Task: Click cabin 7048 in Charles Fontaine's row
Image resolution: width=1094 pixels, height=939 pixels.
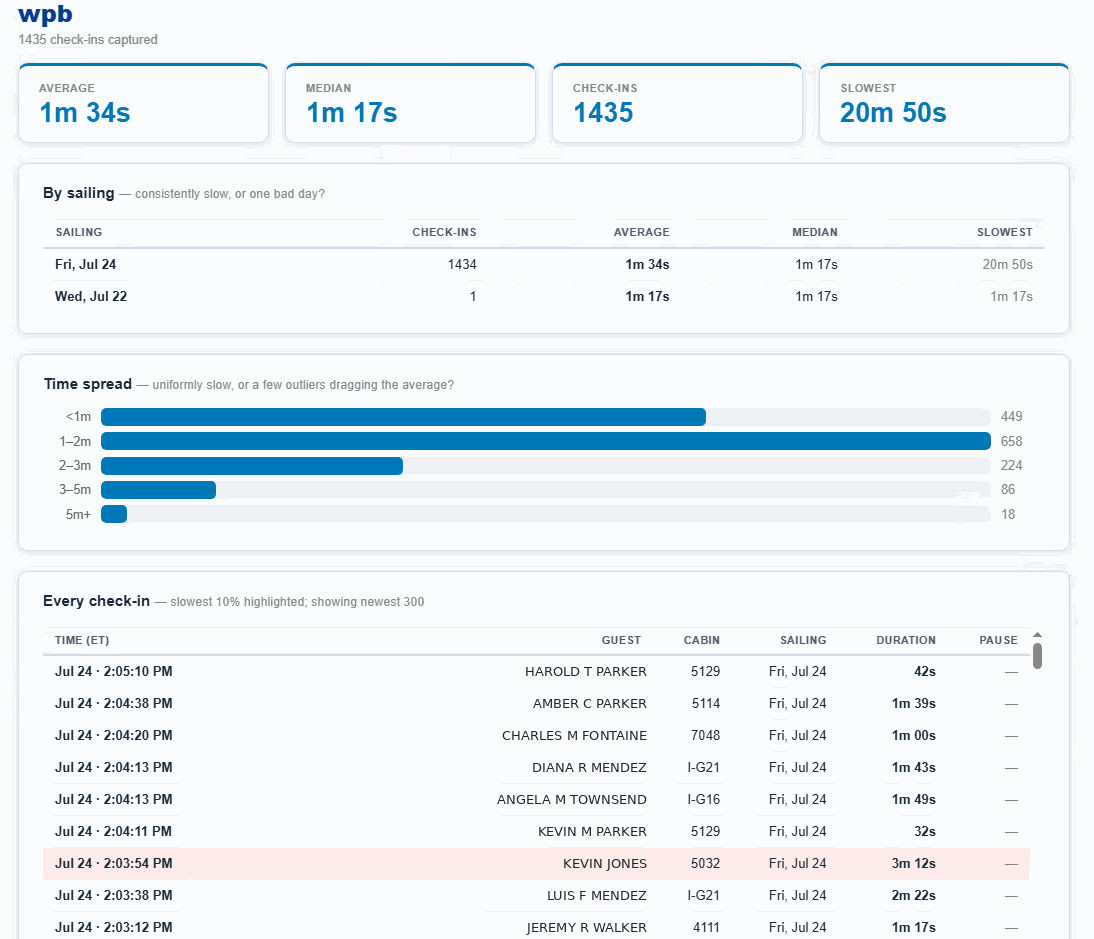Action: coord(705,736)
